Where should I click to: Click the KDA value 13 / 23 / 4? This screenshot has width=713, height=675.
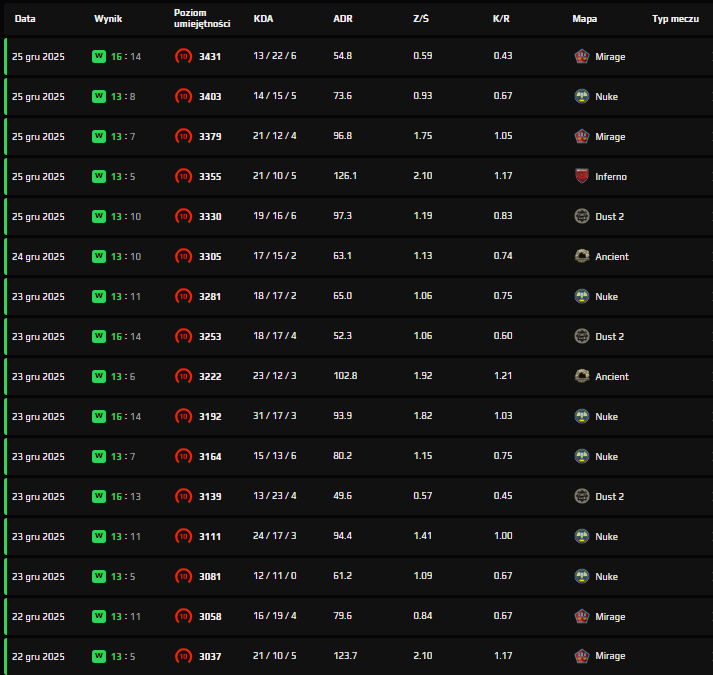pyautogui.click(x=275, y=496)
